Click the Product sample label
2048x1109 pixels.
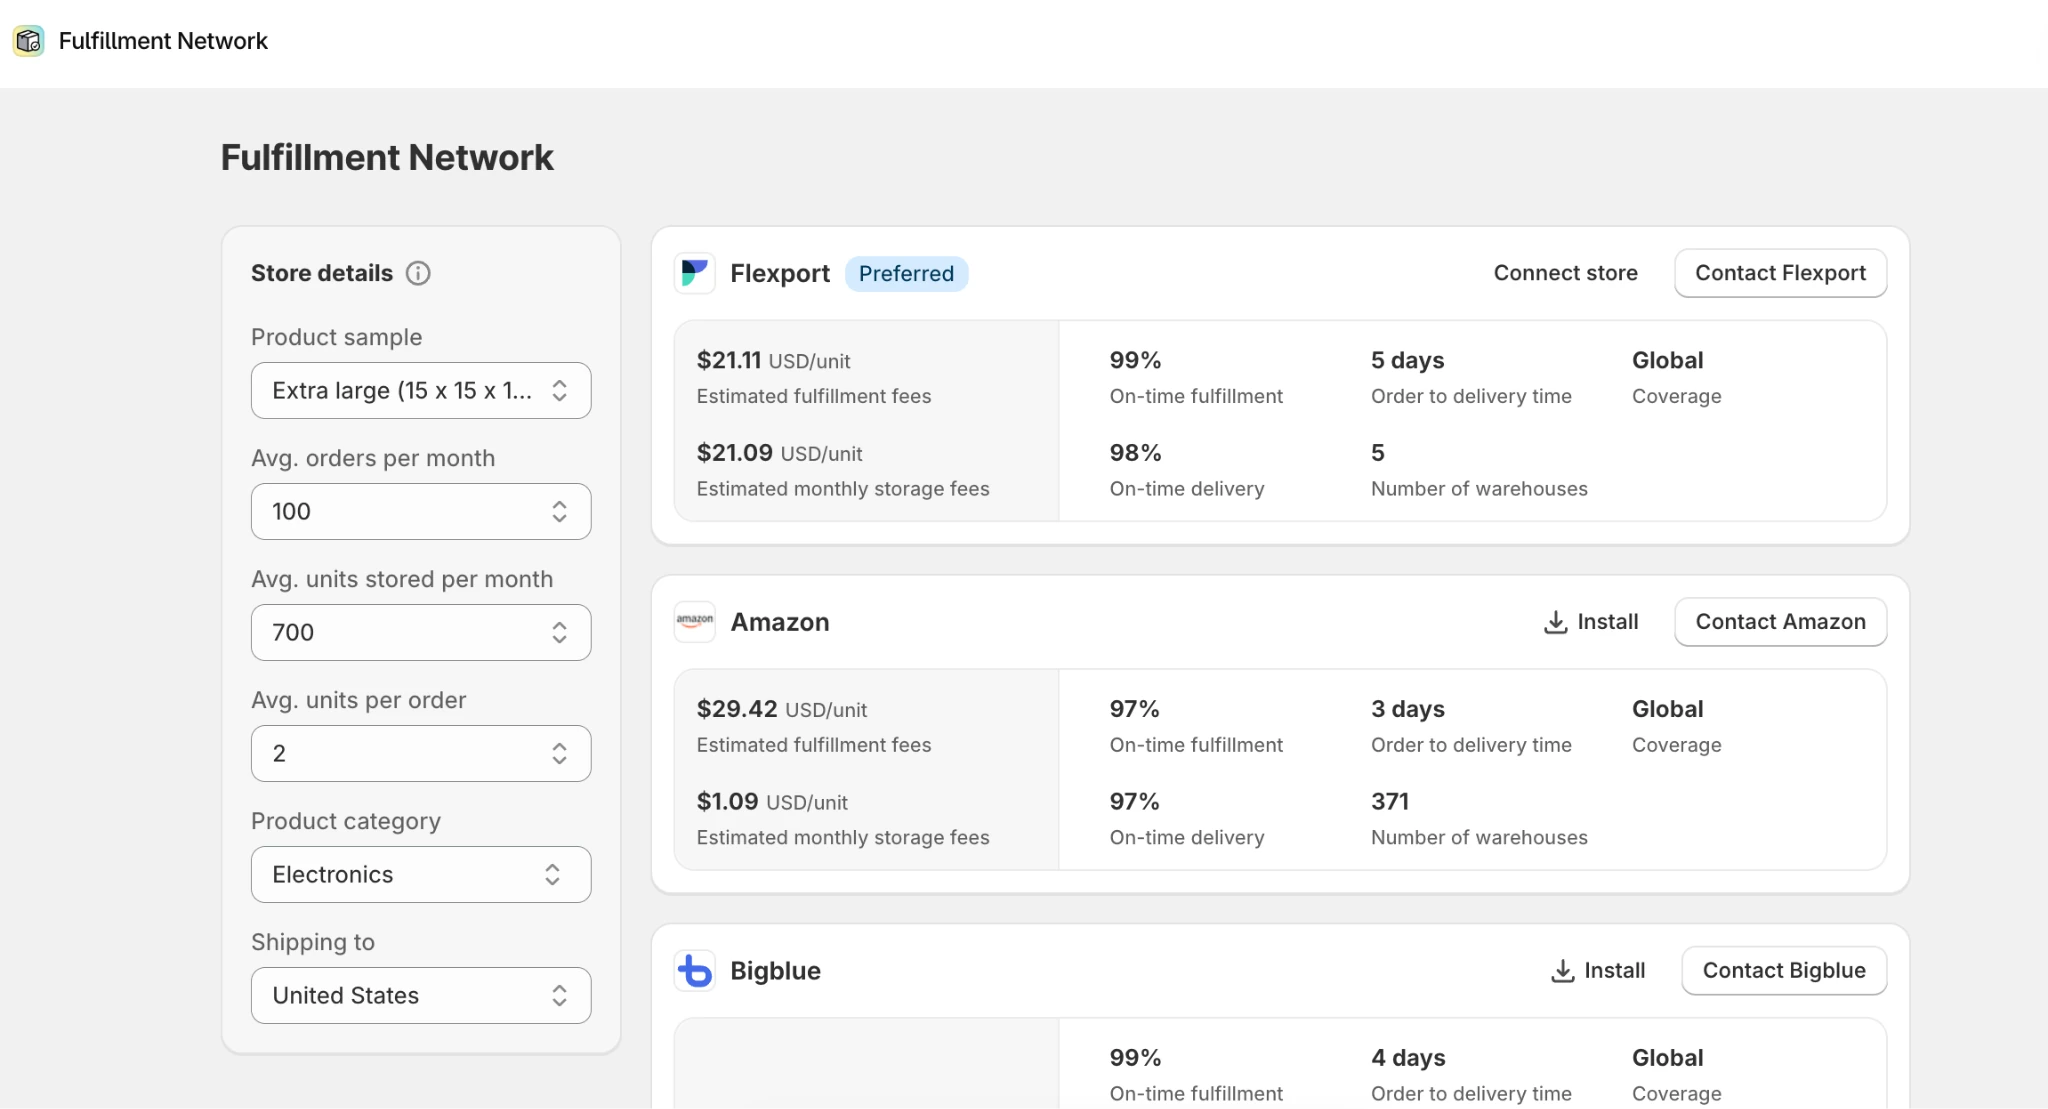(x=336, y=337)
